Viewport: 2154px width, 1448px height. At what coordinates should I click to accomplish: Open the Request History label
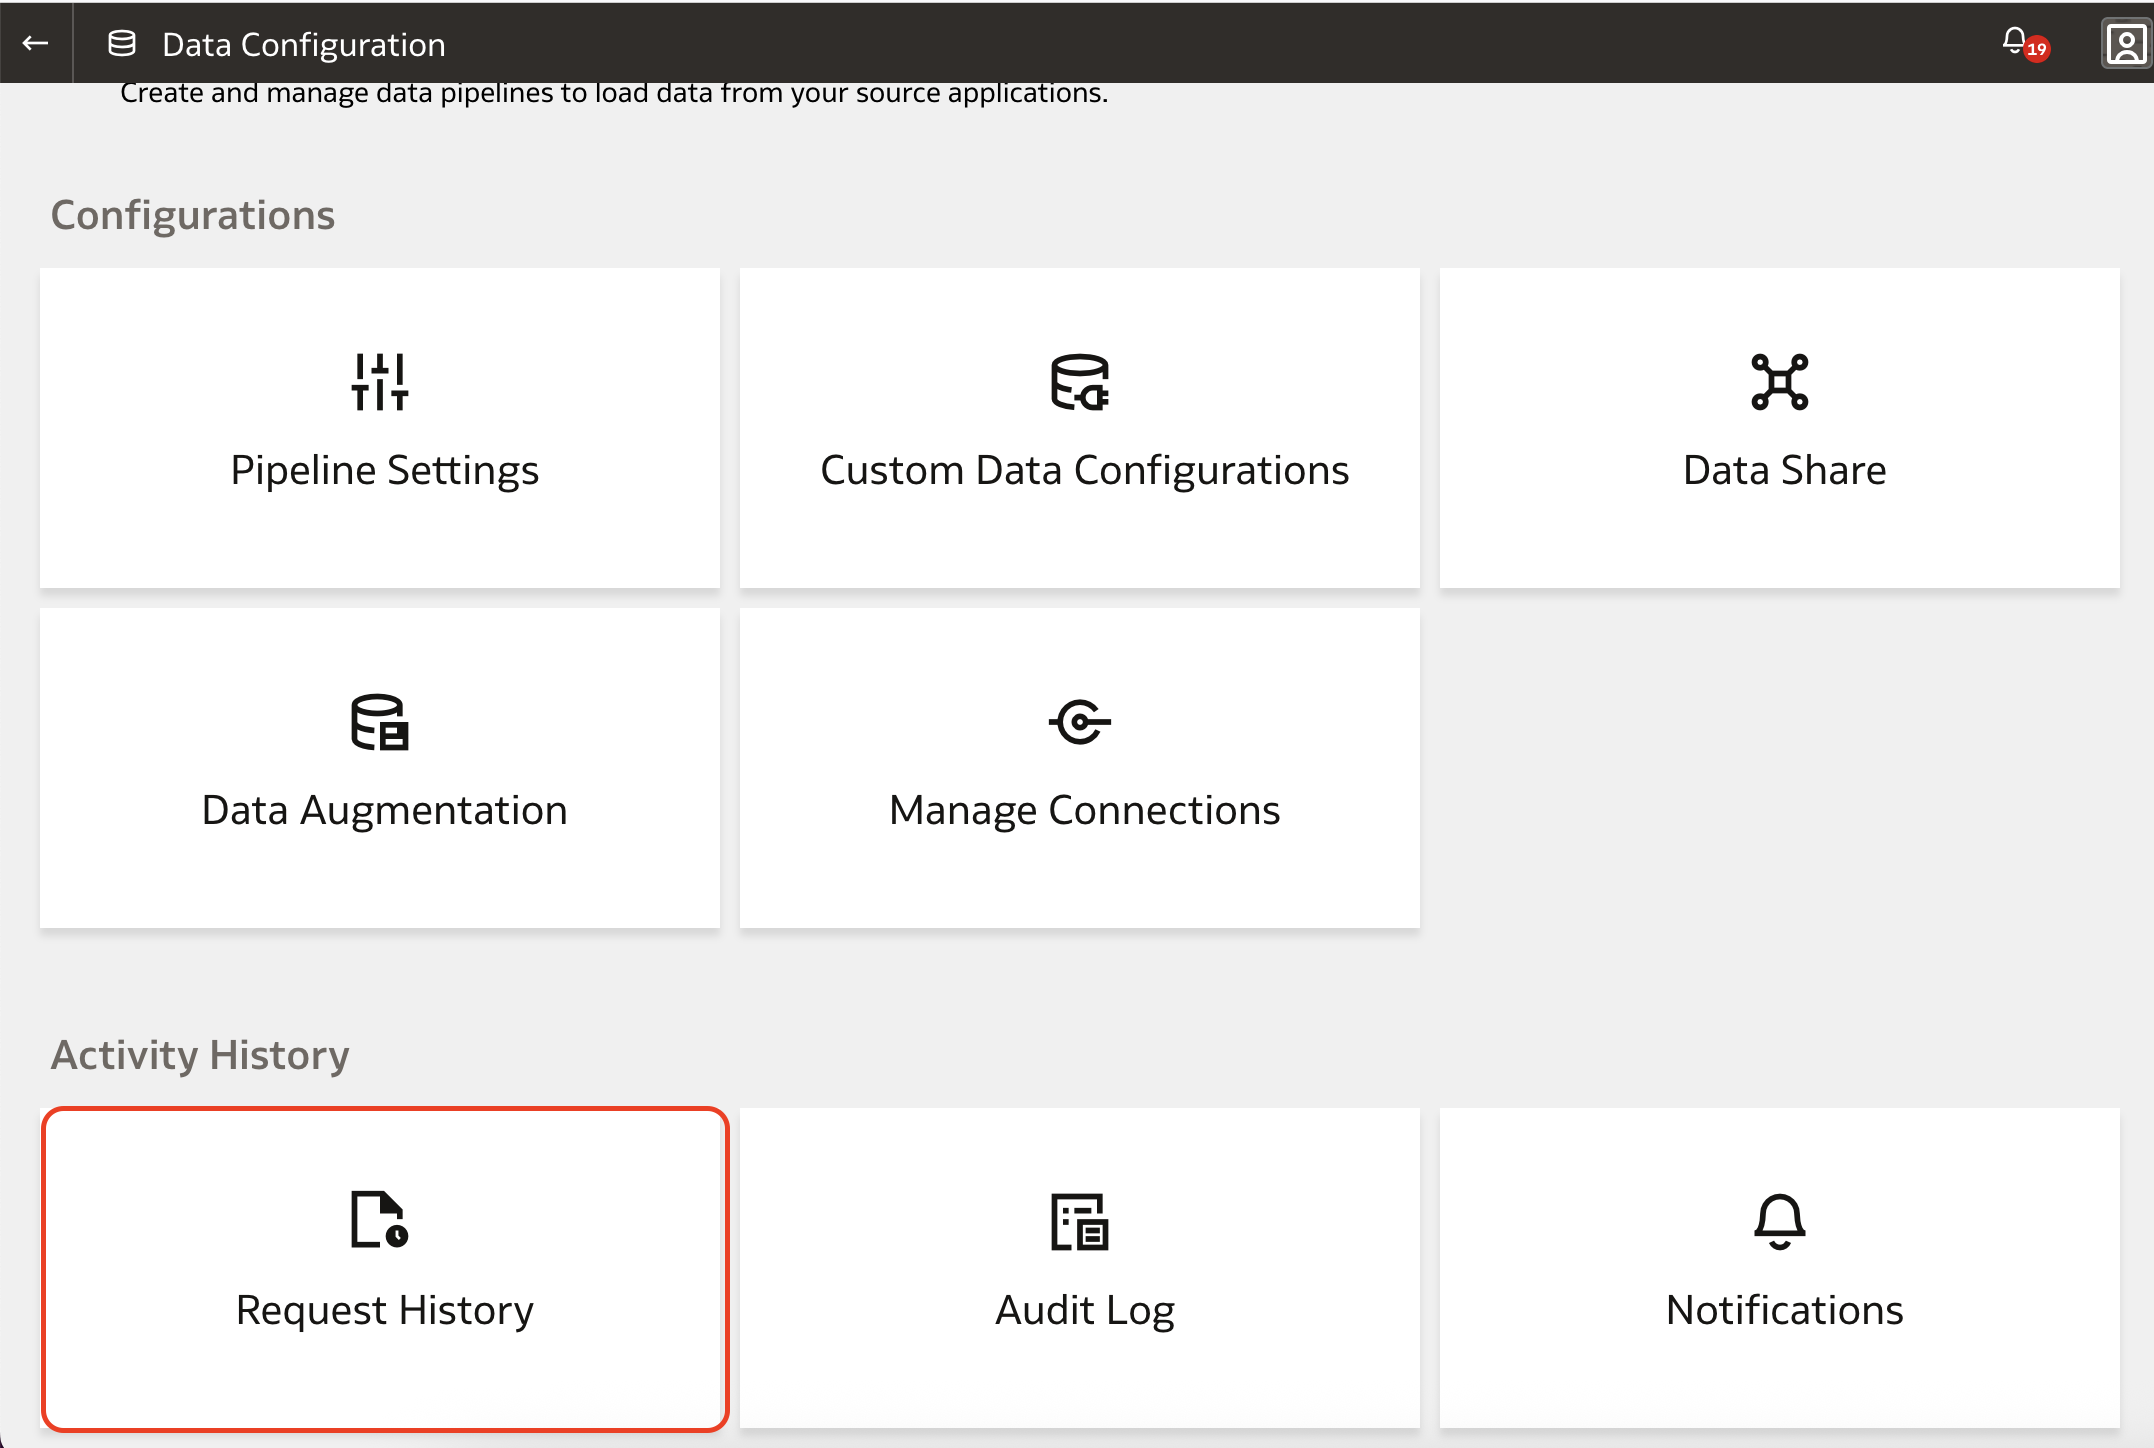point(384,1310)
